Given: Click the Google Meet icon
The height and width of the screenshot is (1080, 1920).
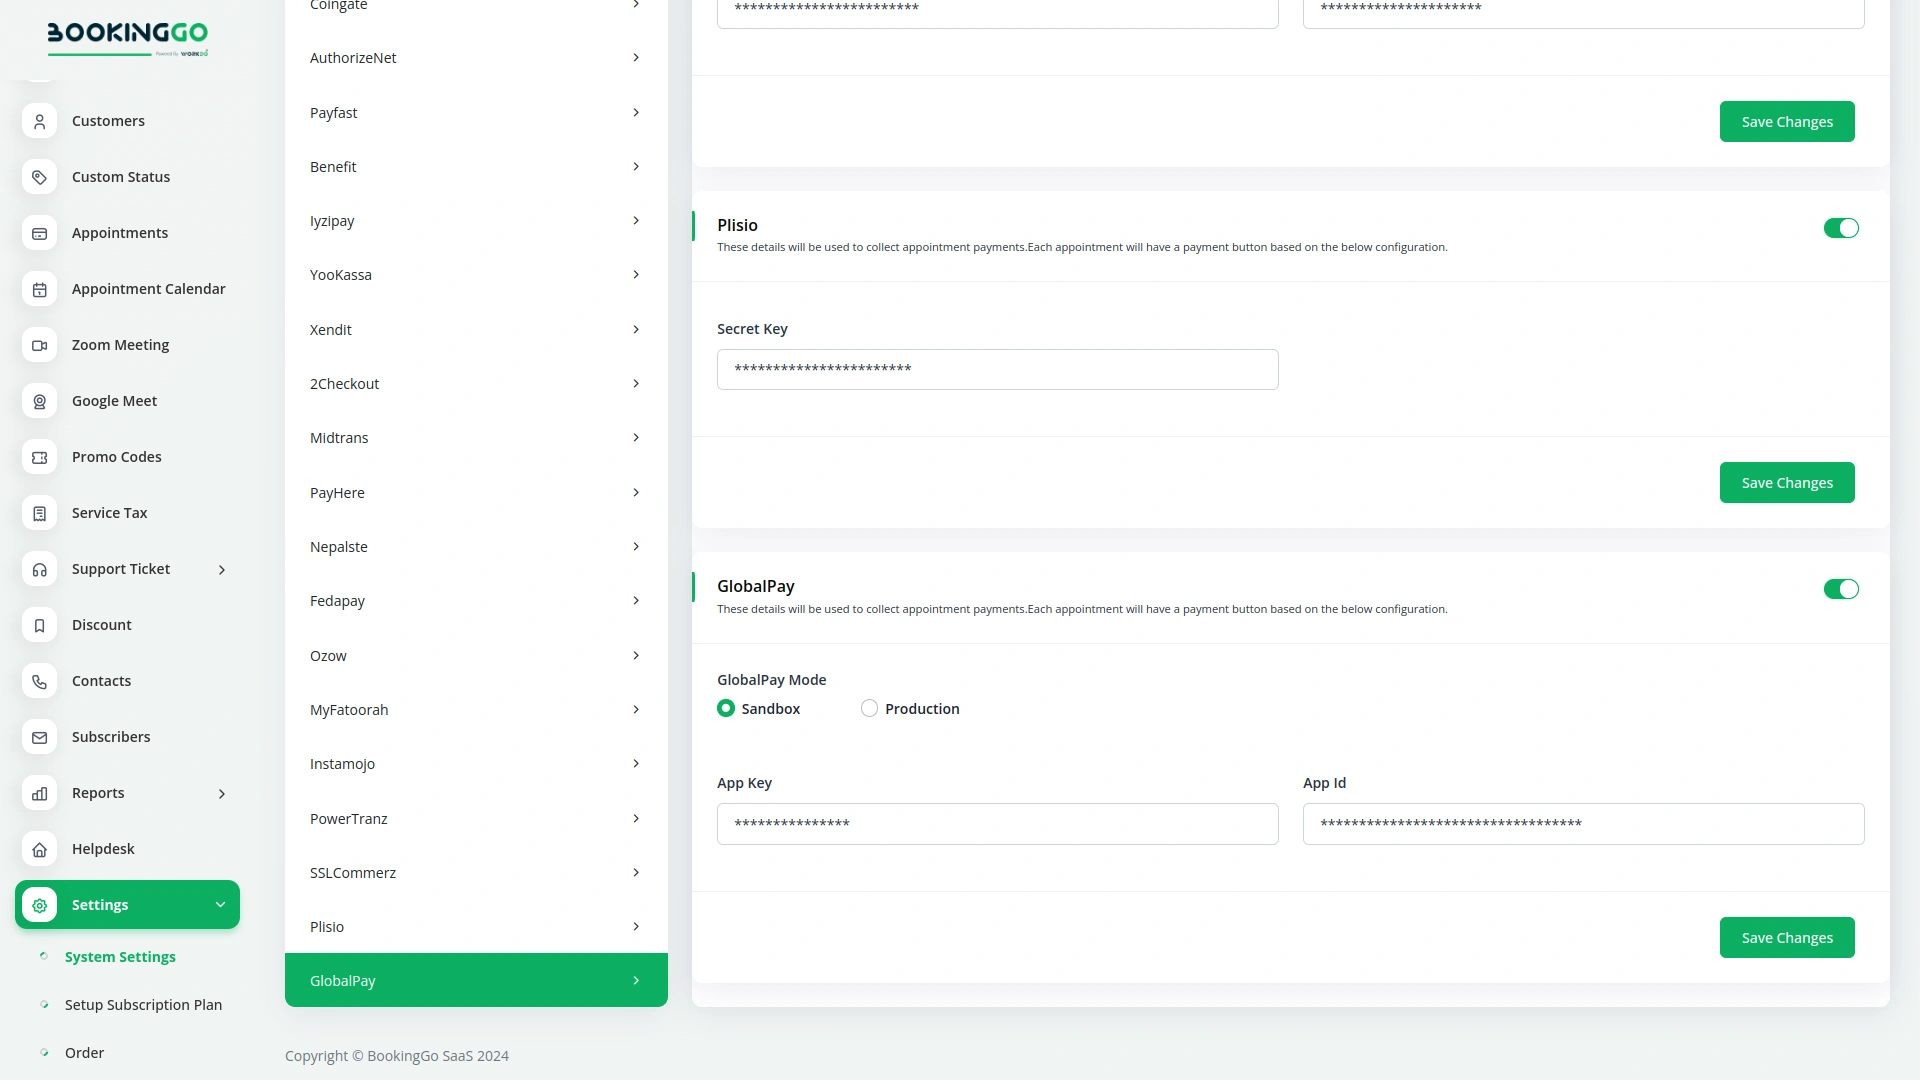Looking at the screenshot, I should pos(39,401).
